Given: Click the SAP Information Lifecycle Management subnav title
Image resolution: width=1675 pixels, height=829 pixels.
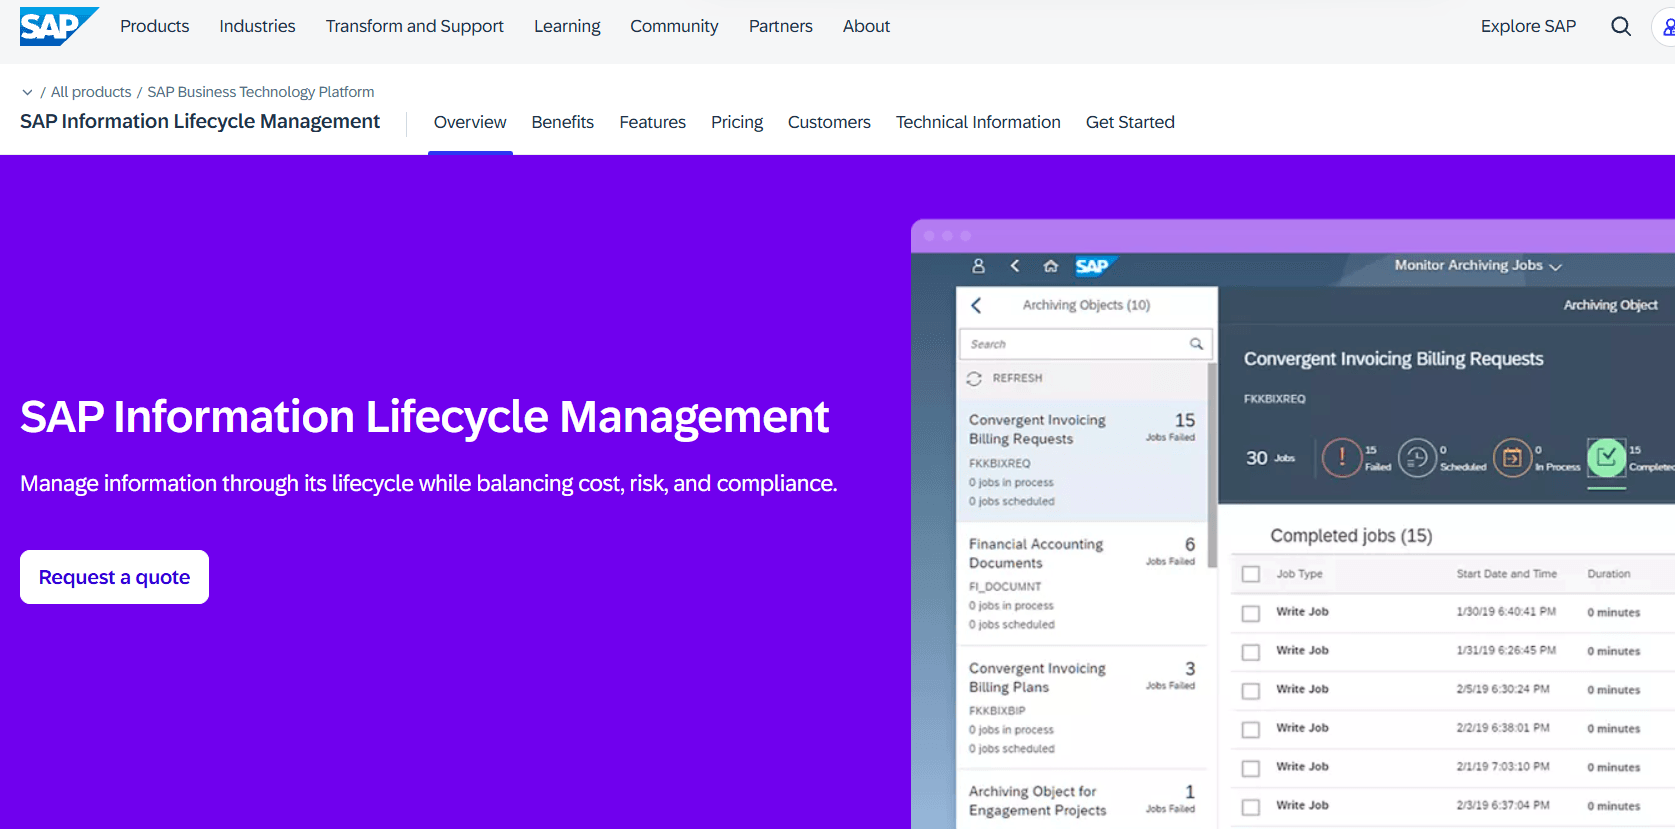Looking at the screenshot, I should click(x=200, y=121).
